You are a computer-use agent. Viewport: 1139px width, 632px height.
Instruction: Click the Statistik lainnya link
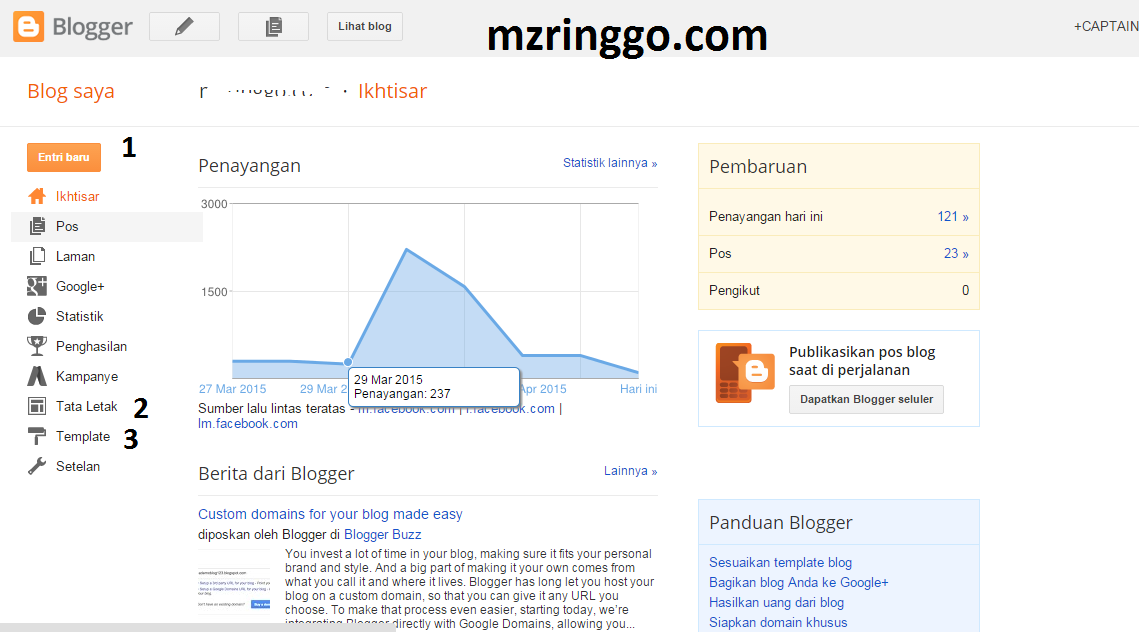(609, 163)
